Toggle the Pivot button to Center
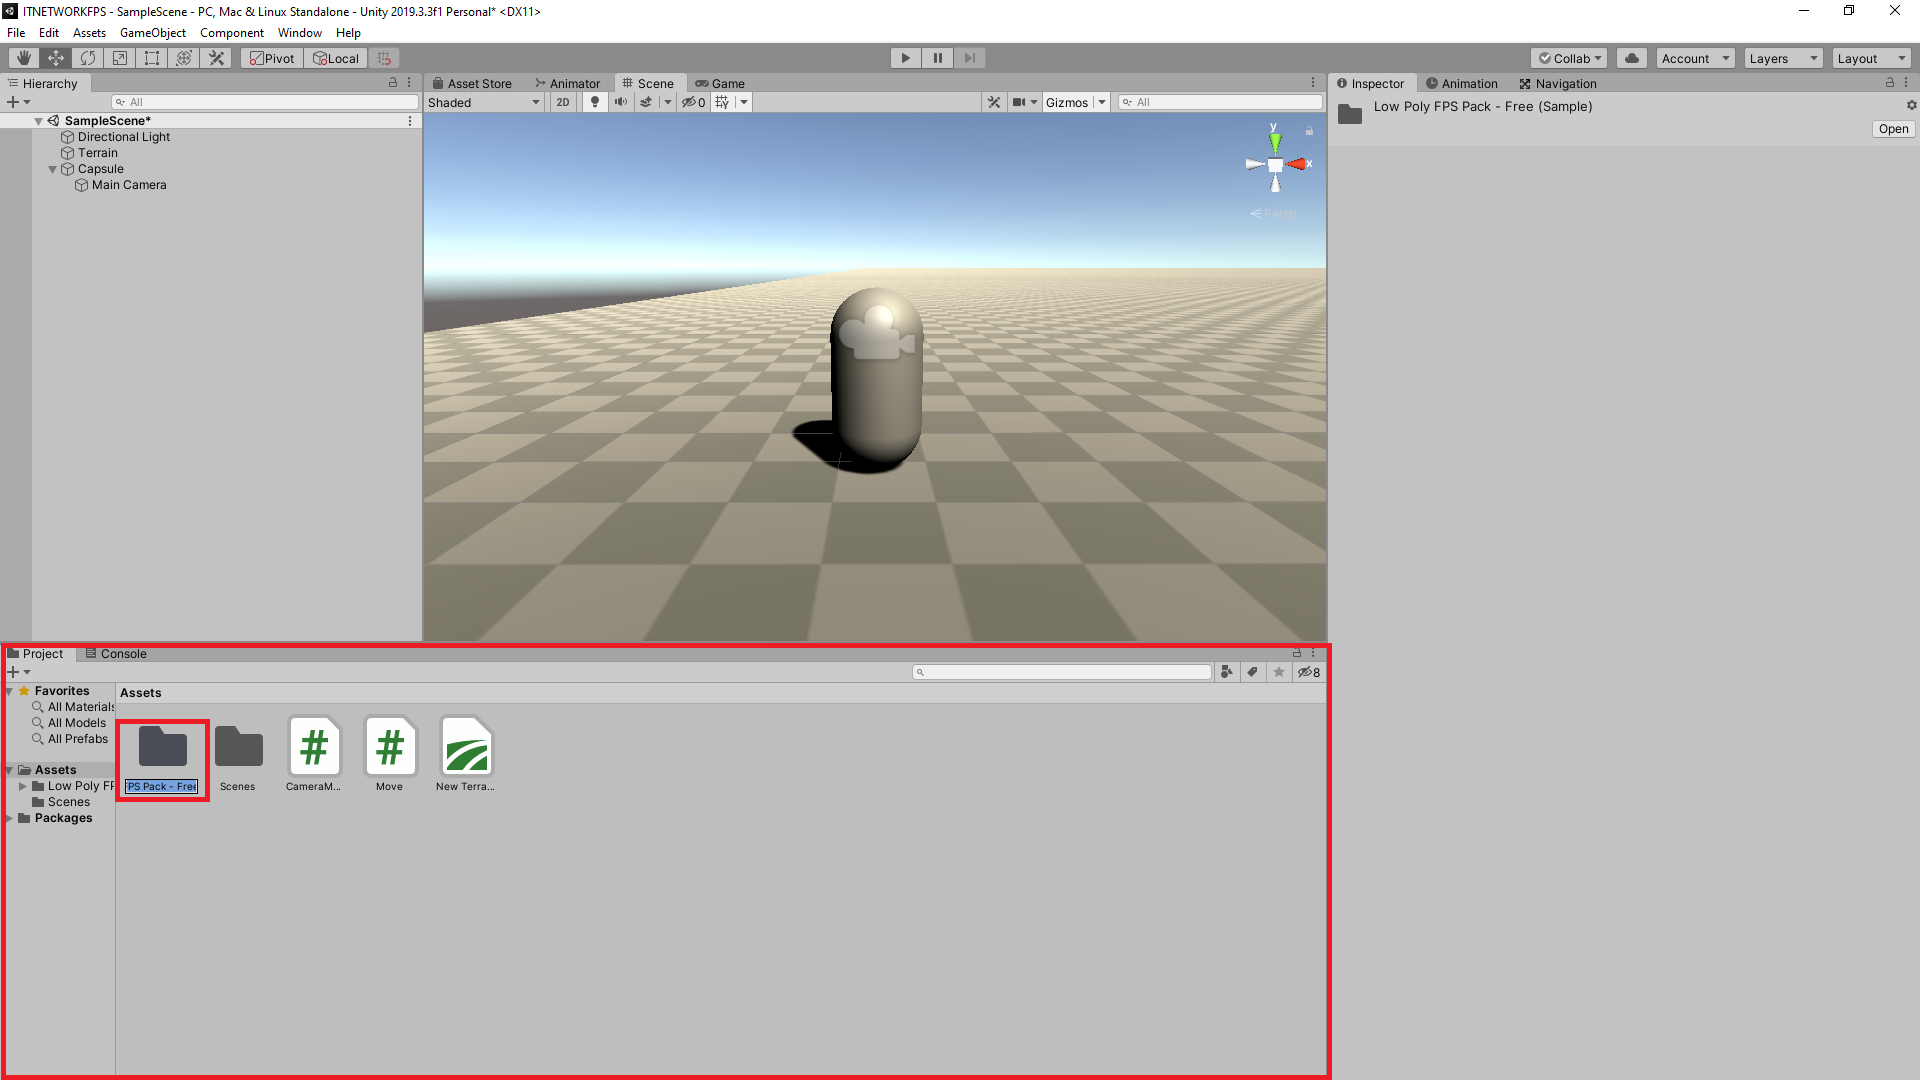The height and width of the screenshot is (1080, 1920). [x=271, y=57]
